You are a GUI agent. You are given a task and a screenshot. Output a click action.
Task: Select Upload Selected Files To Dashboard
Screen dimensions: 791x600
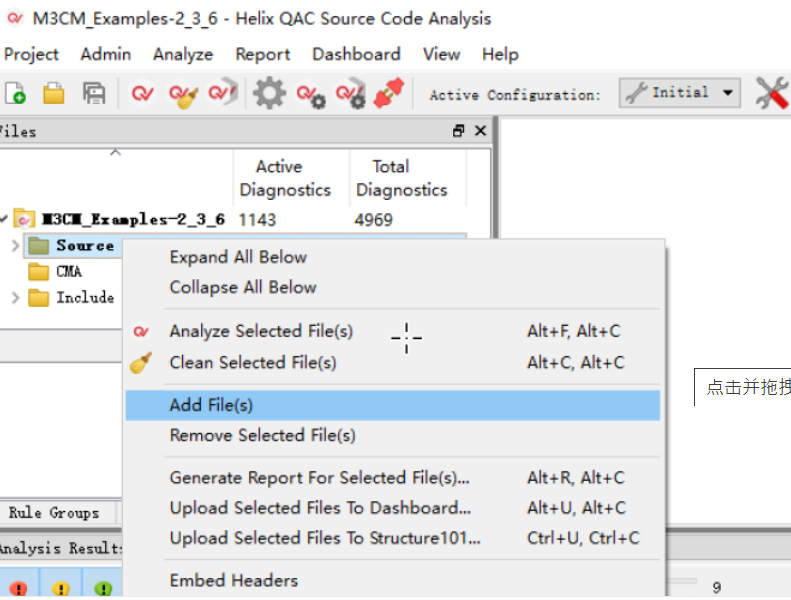coord(392,508)
